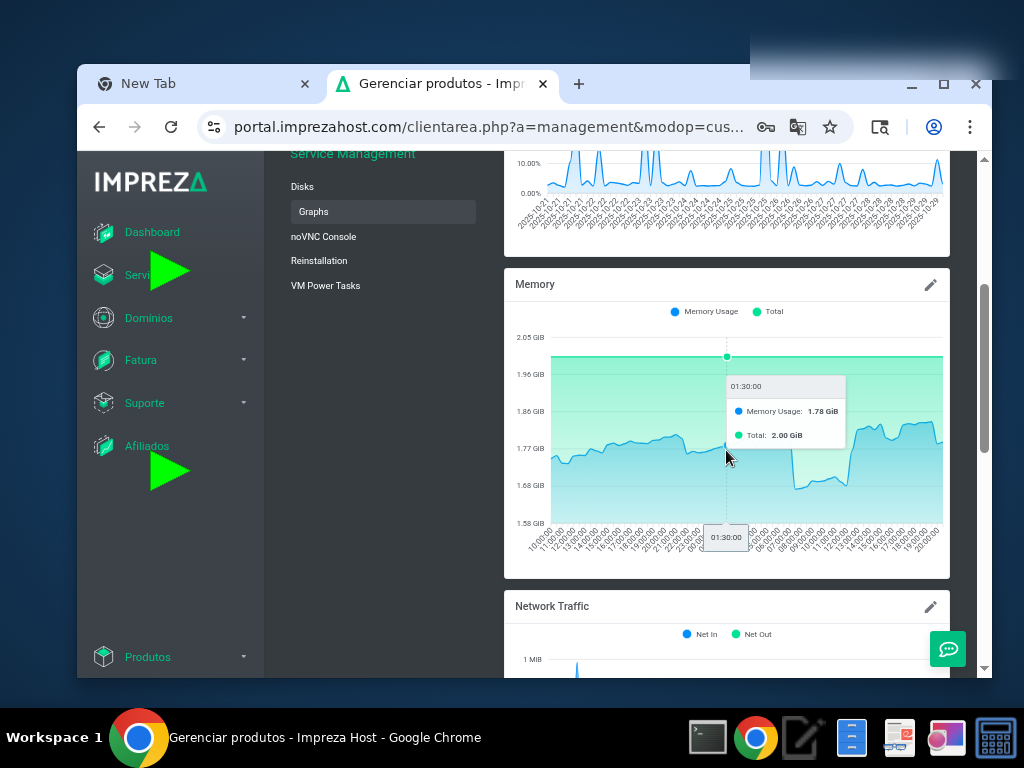Toggle Net Out legend series
Image resolution: width=1024 pixels, height=768 pixels.
click(x=752, y=634)
